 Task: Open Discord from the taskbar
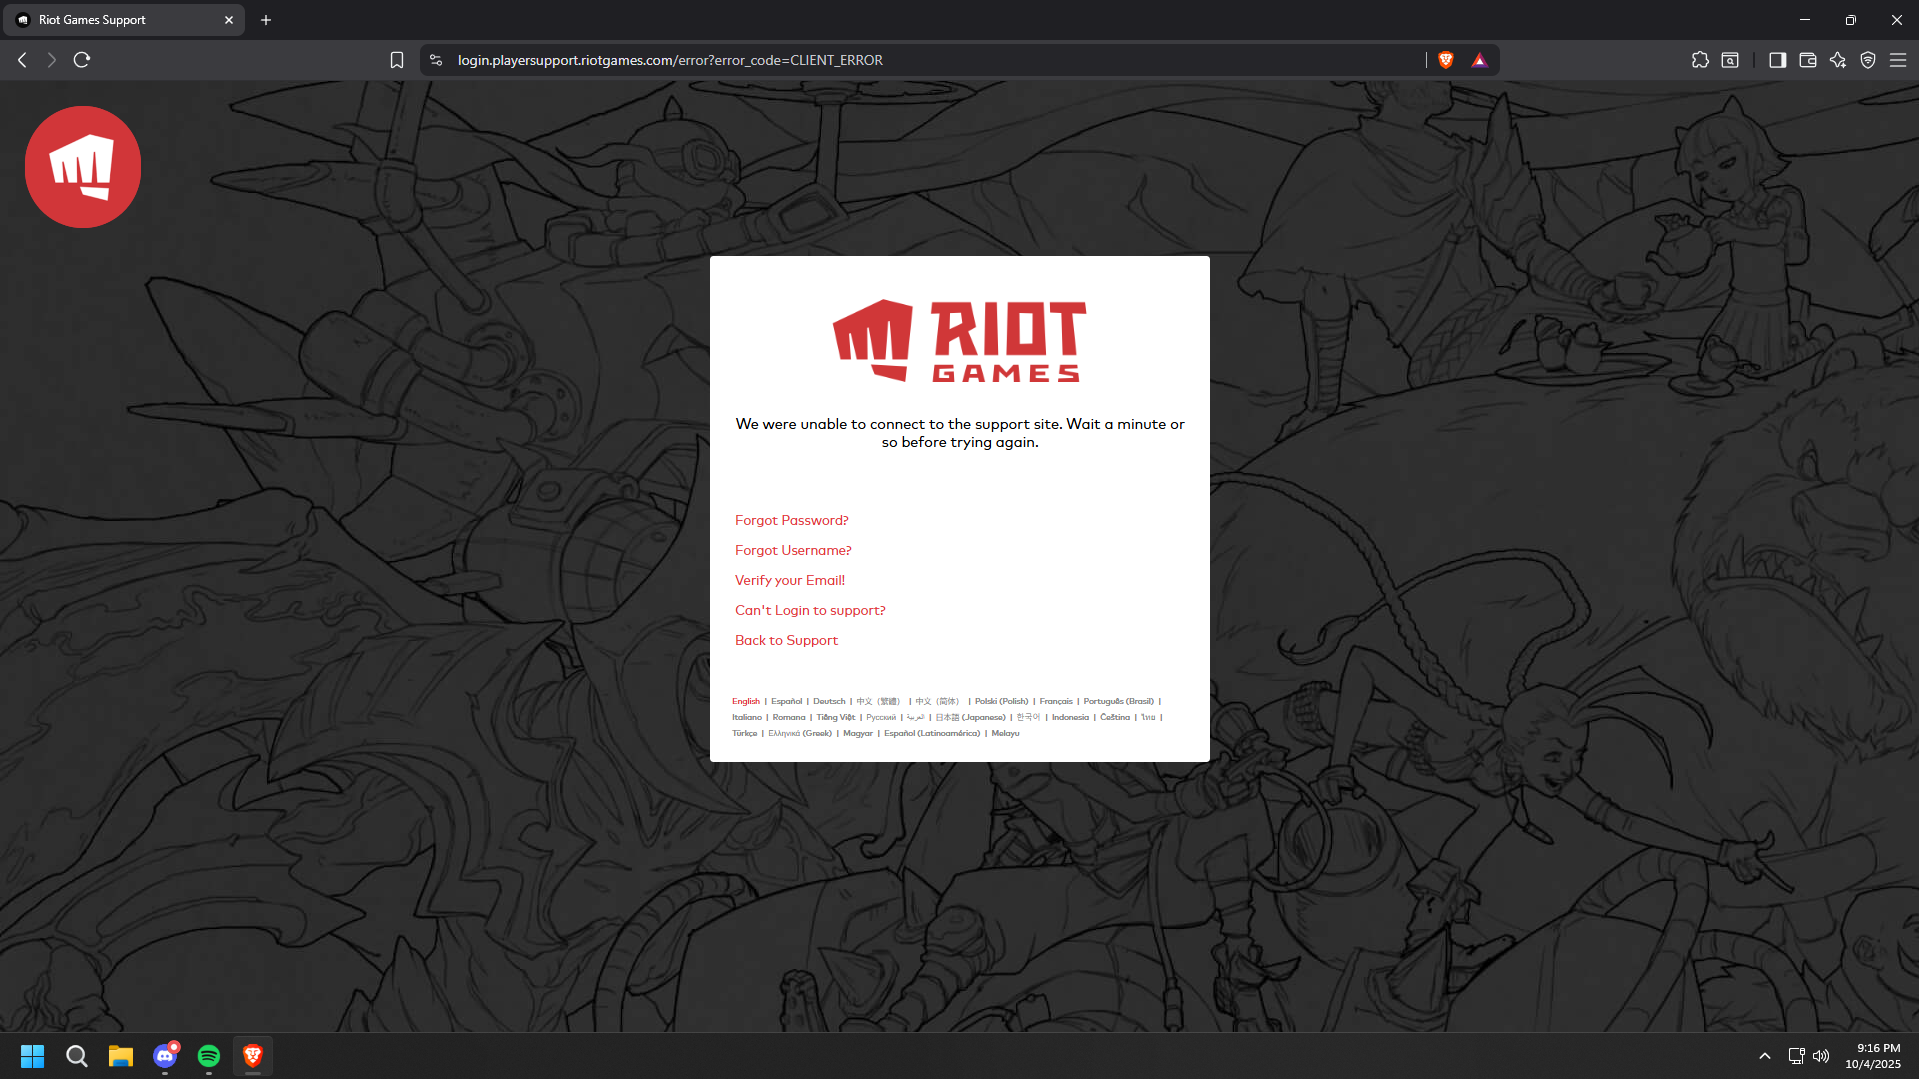pos(165,1056)
